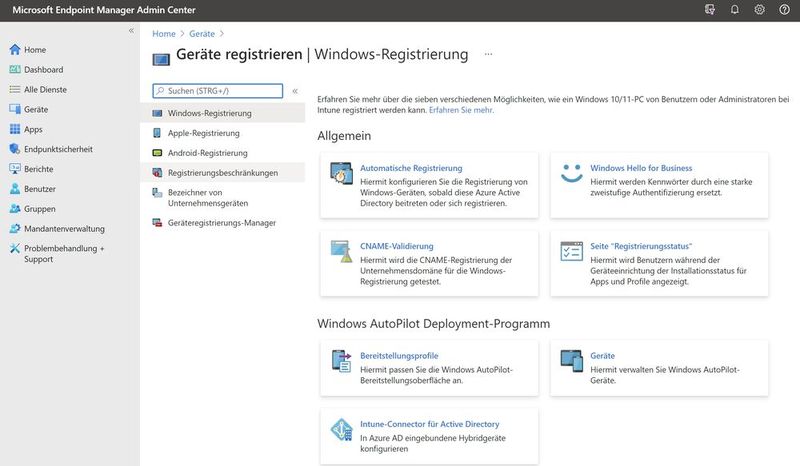This screenshot has width=800, height=466.
Task: Click the Android-Registrierung icon
Action: [157, 153]
